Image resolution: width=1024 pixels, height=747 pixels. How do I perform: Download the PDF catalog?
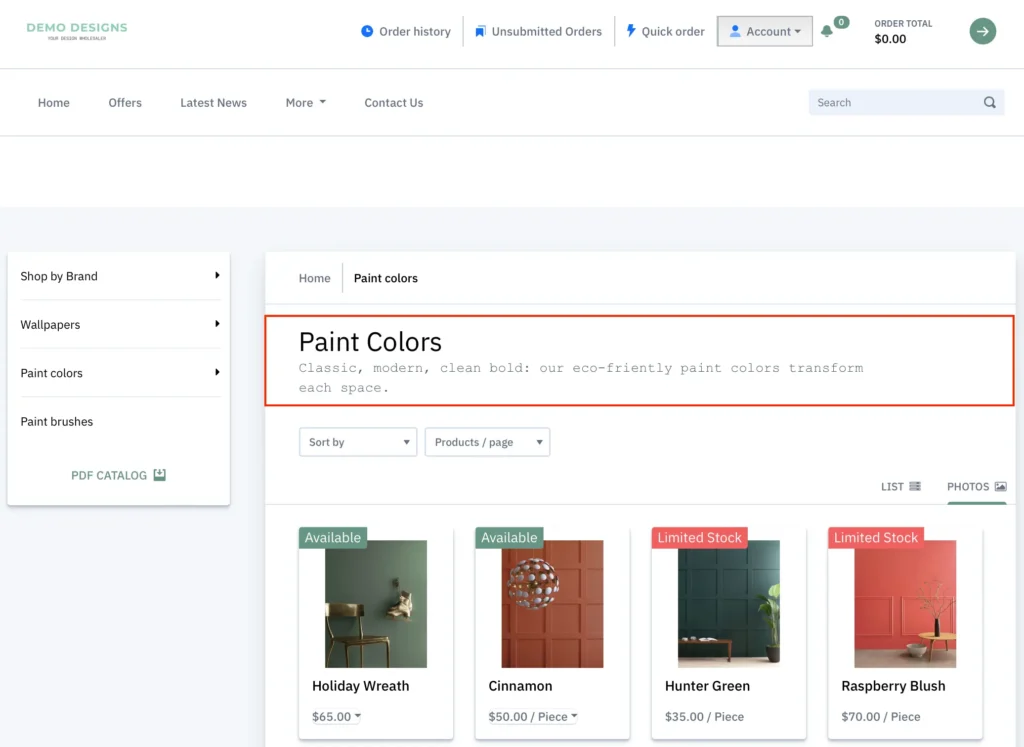118,475
